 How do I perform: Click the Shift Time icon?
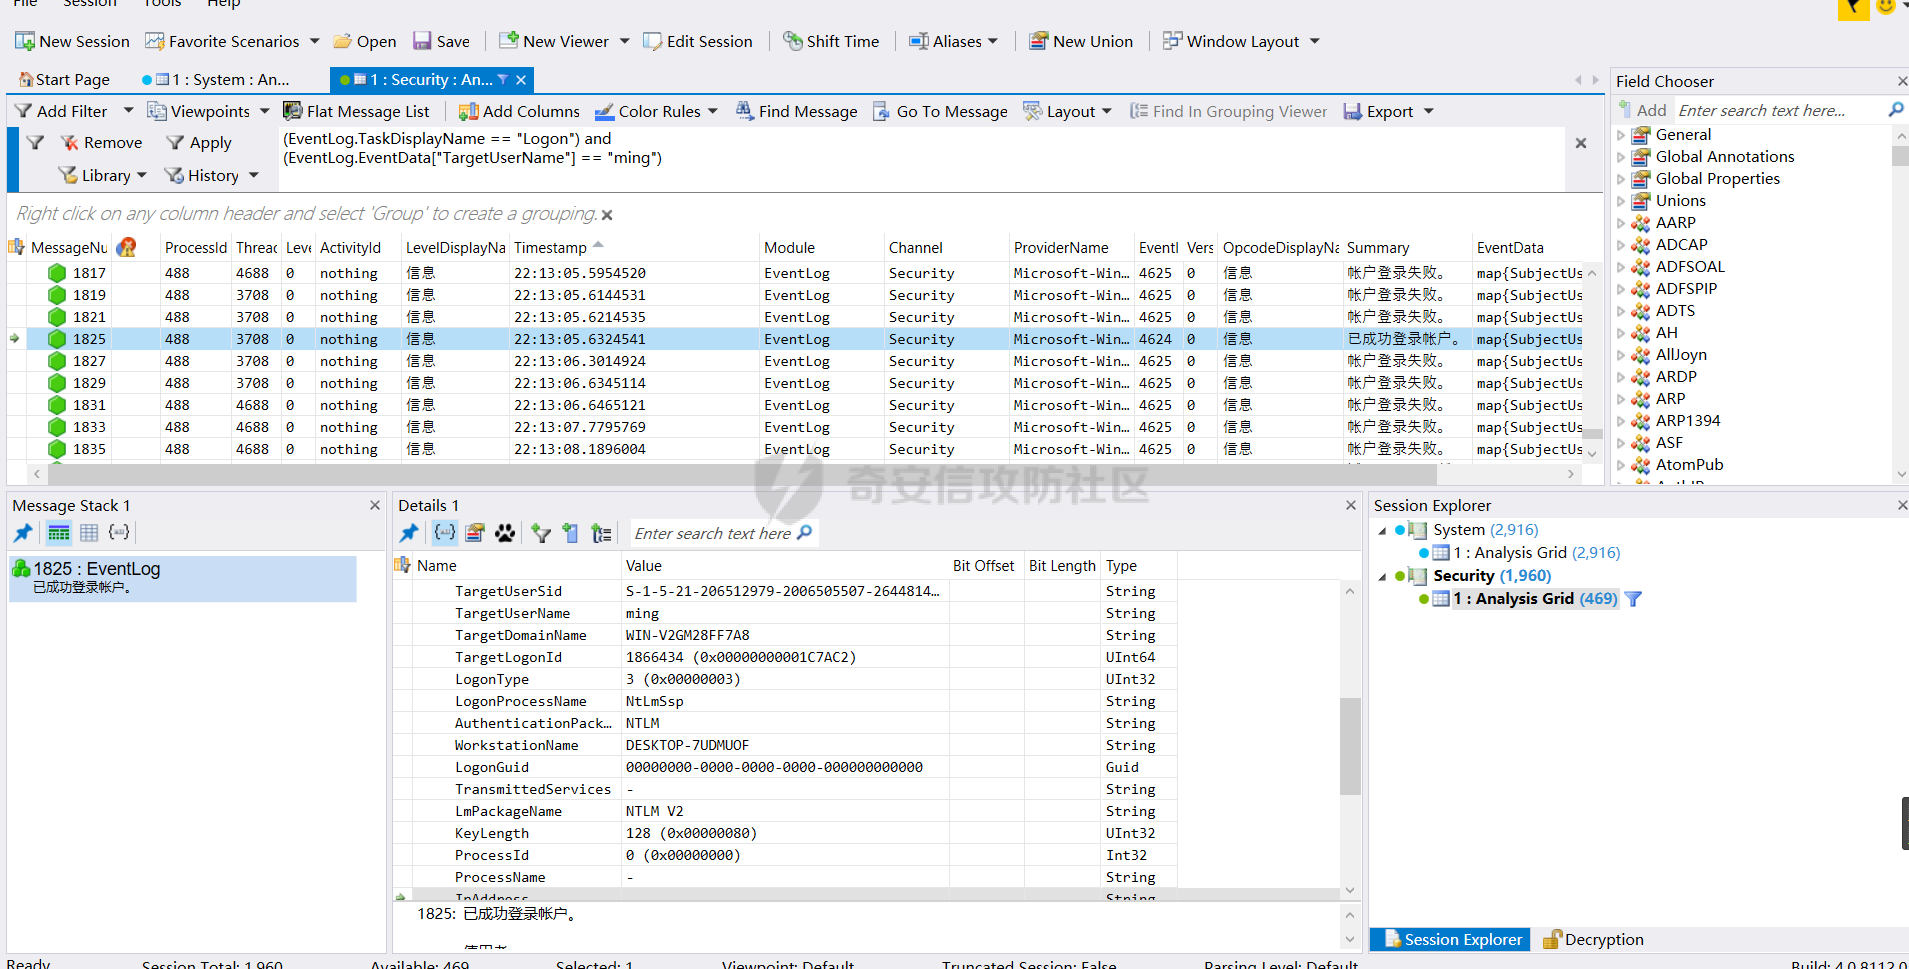click(x=792, y=41)
